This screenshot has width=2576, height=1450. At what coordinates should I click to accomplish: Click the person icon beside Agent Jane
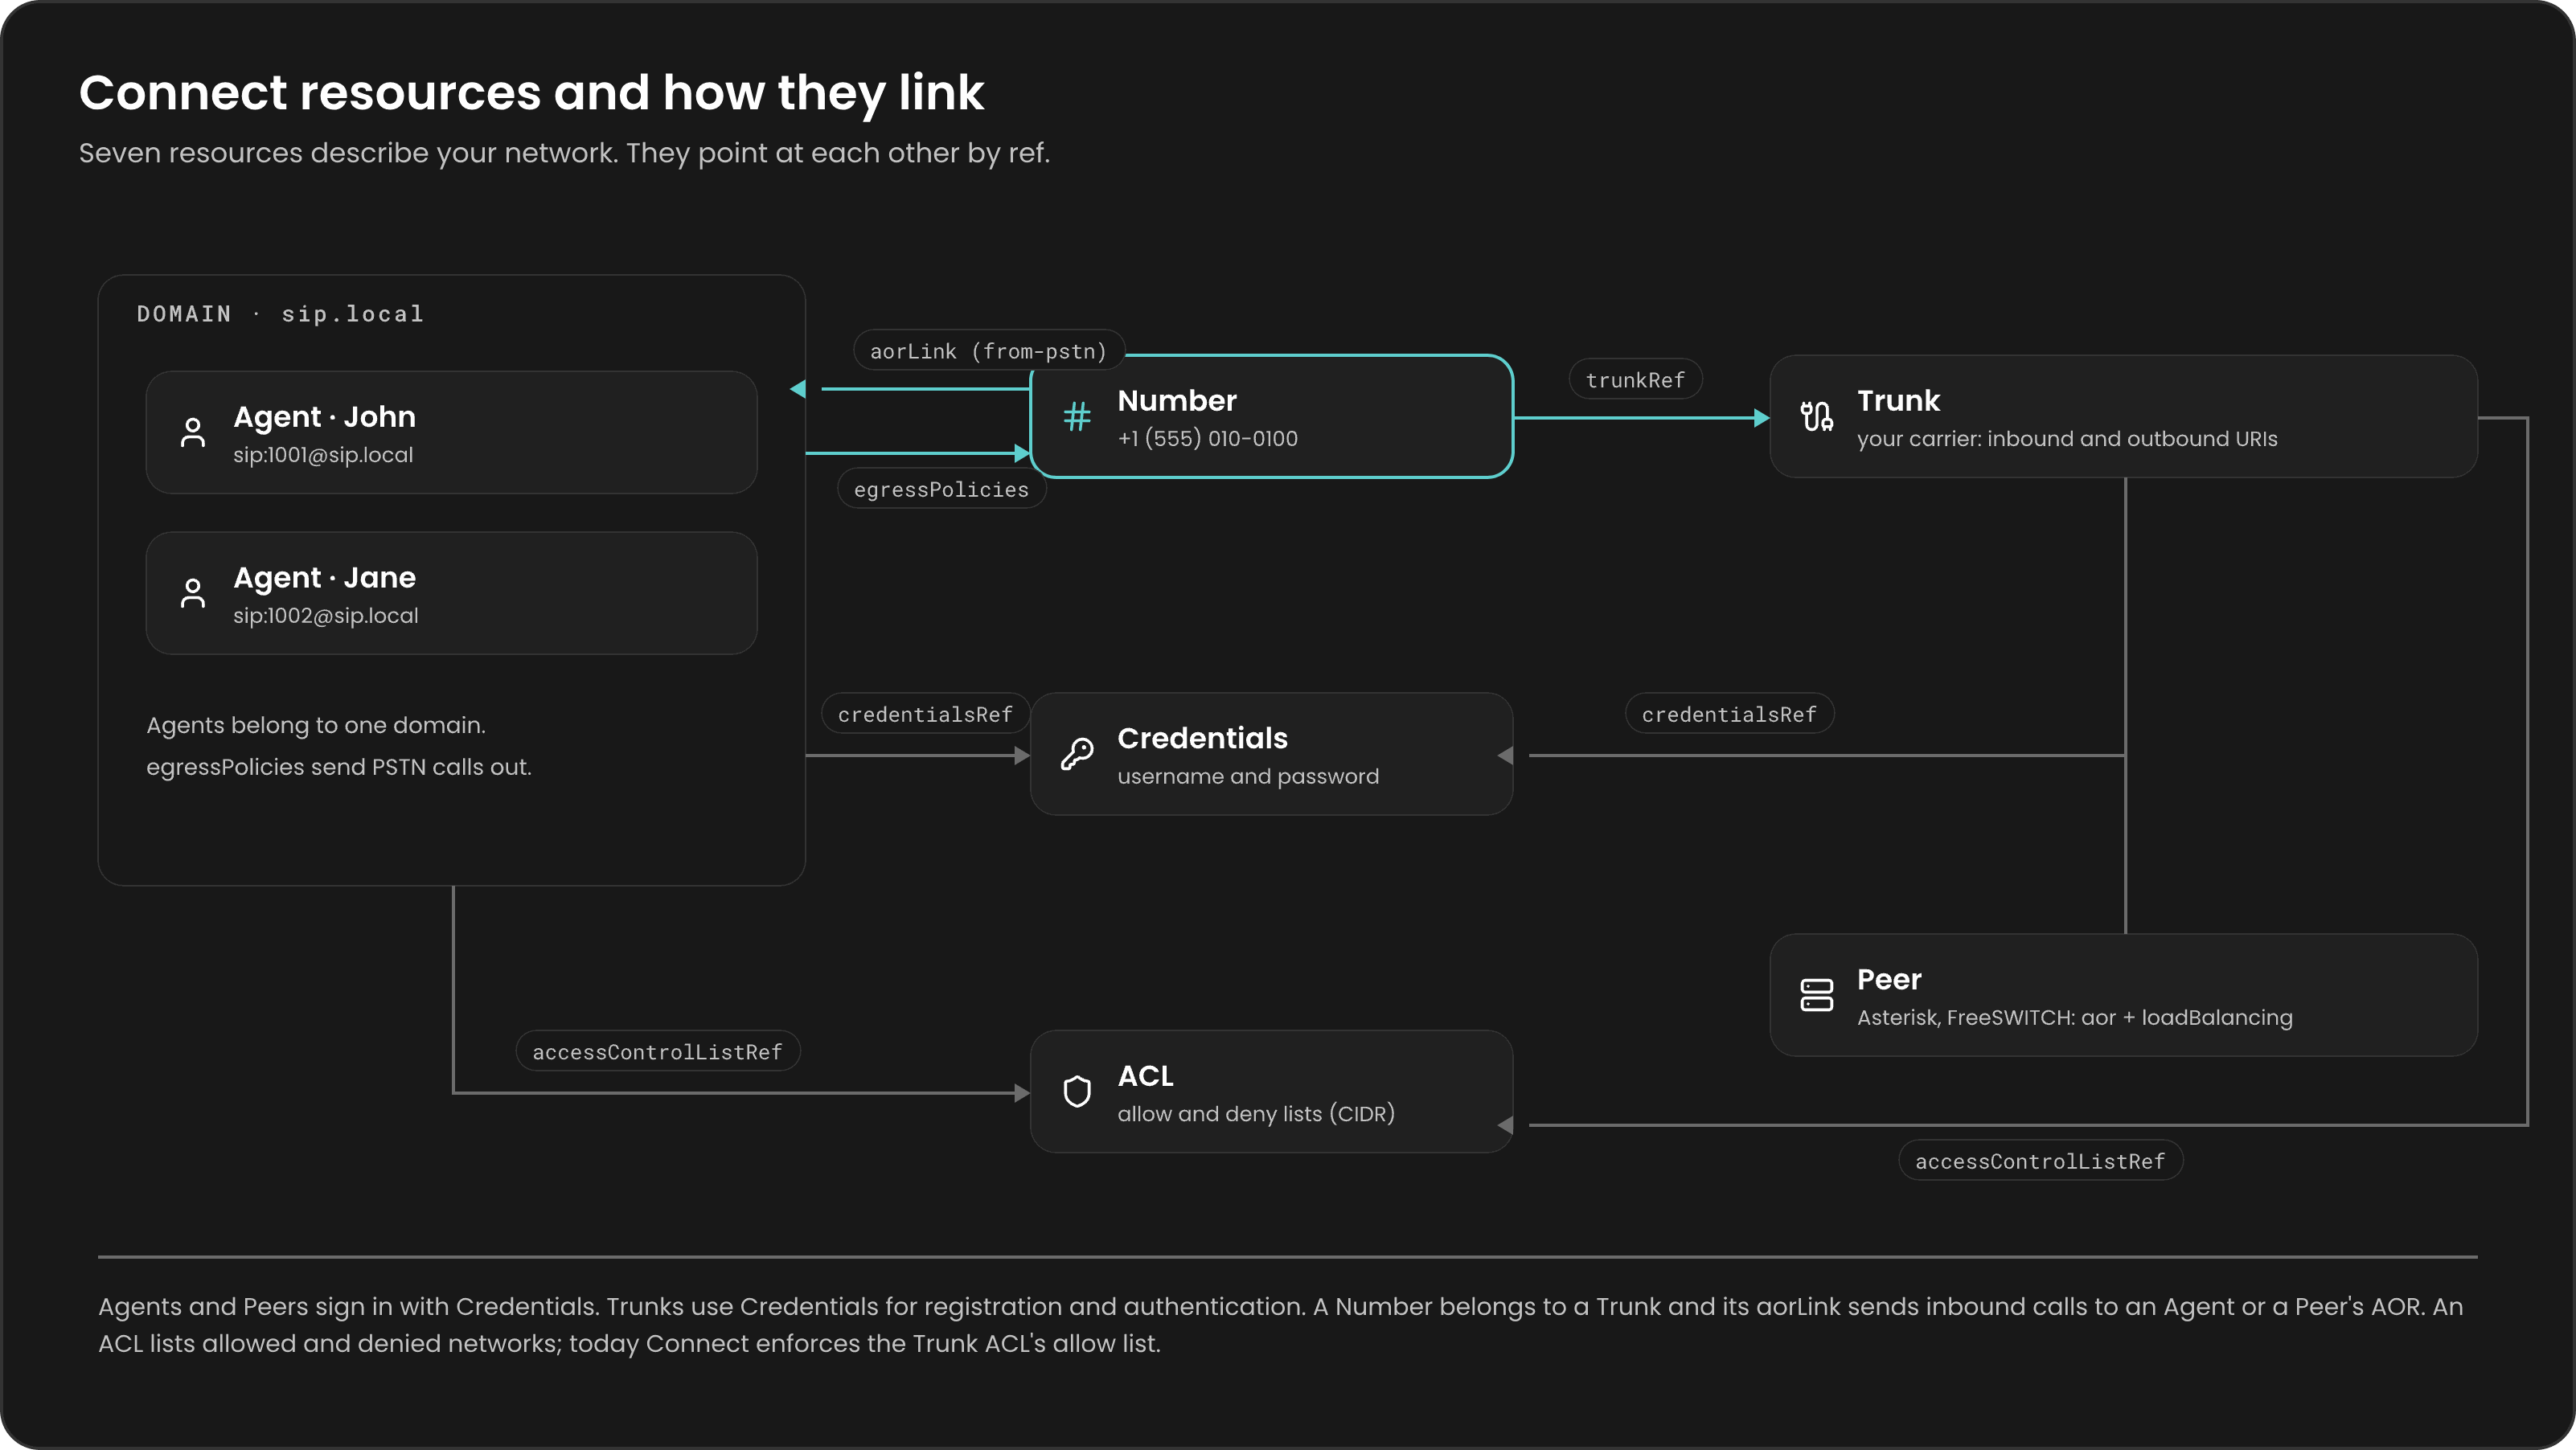193,593
